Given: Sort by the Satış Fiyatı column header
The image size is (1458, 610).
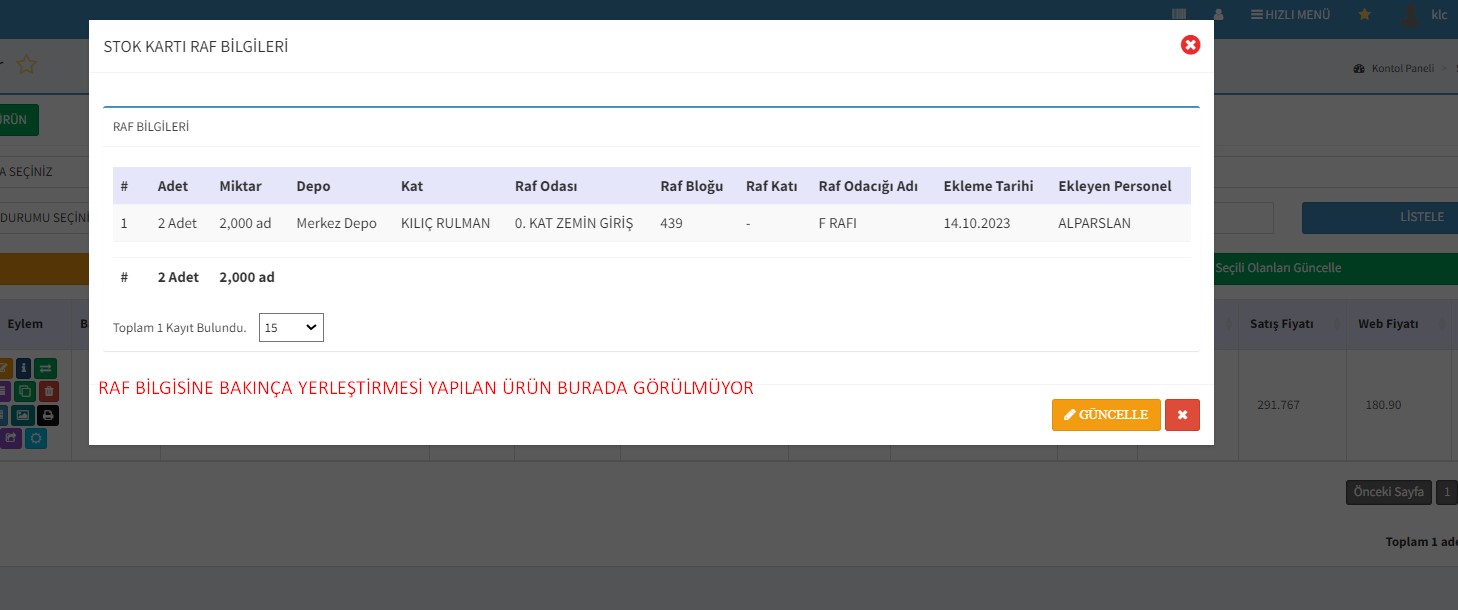Looking at the screenshot, I should [x=1281, y=324].
